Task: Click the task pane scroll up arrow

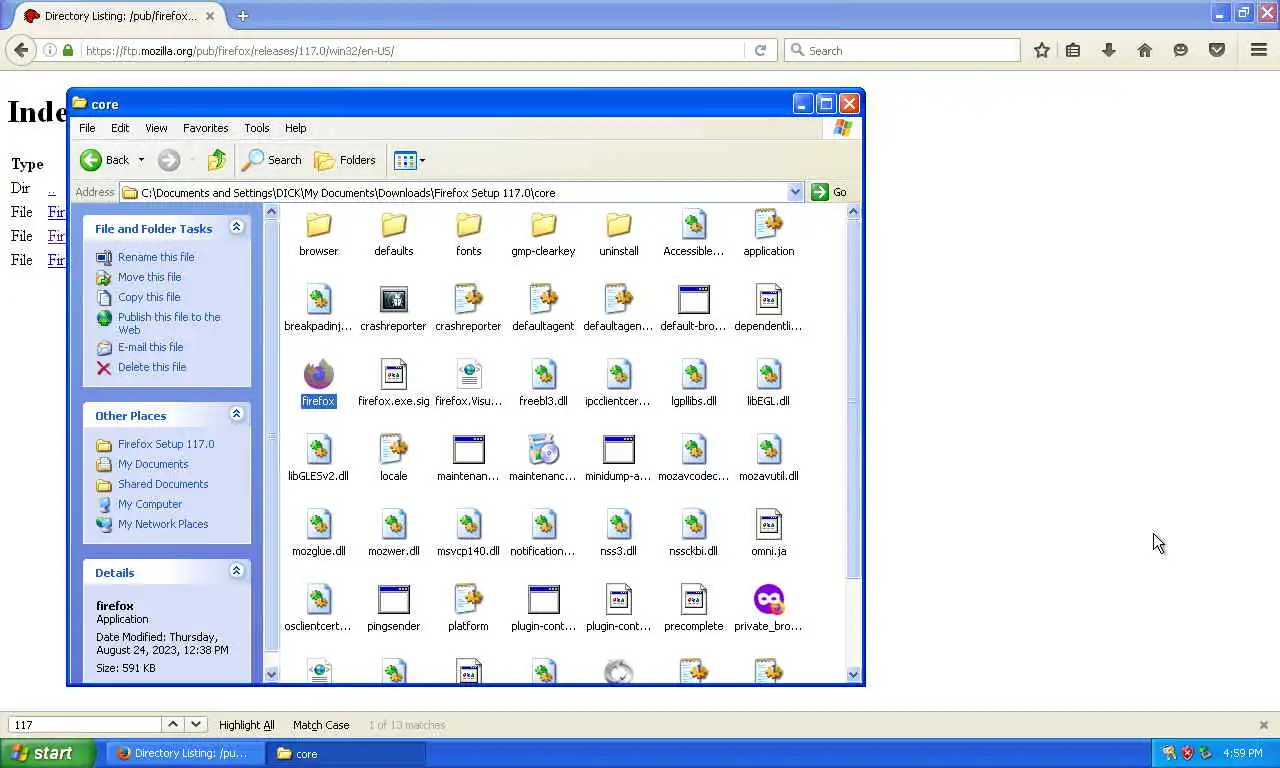Action: pos(271,212)
